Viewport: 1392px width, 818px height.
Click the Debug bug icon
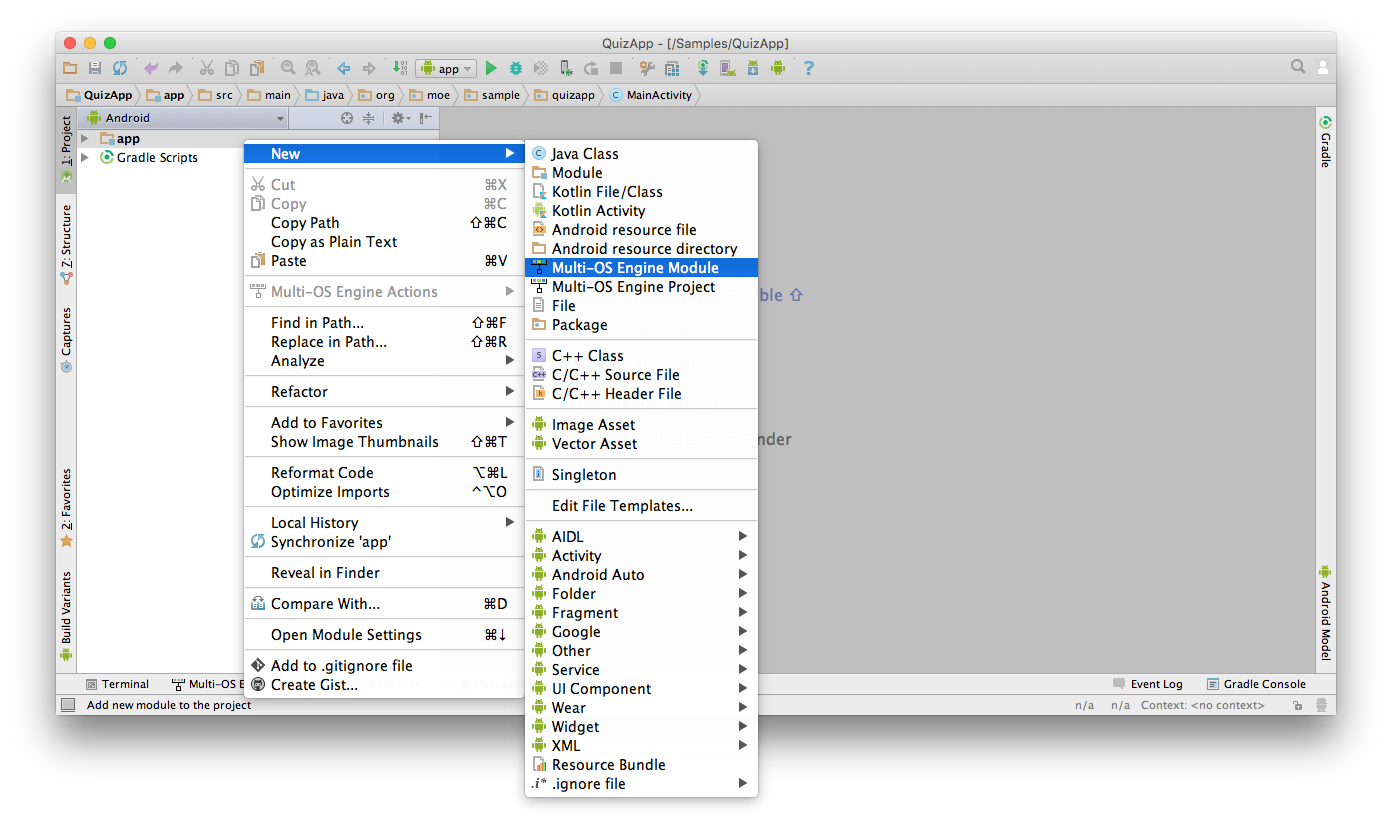pos(515,68)
